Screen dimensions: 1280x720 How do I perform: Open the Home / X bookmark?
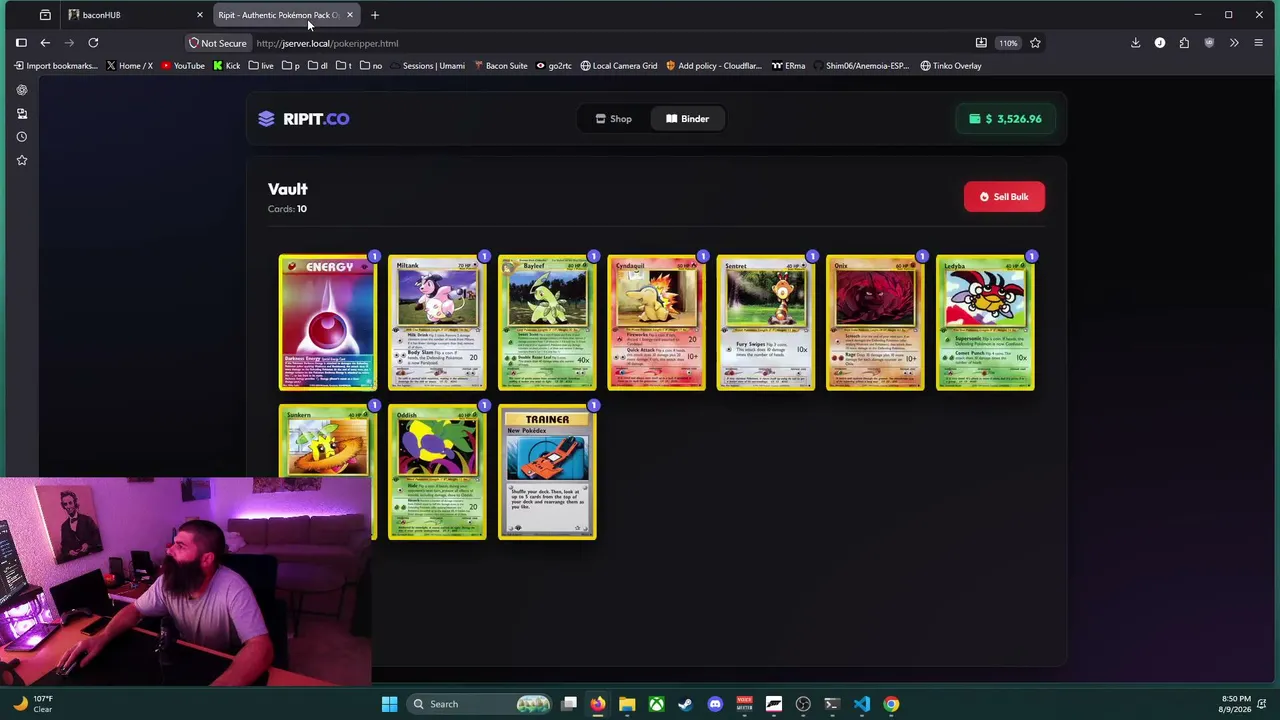coord(129,66)
